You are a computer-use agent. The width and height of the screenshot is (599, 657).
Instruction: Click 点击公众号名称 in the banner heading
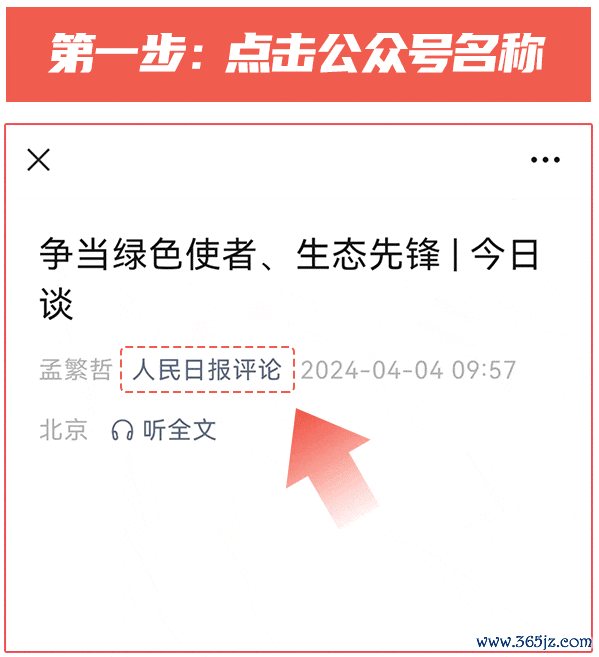pyautogui.click(x=384, y=54)
